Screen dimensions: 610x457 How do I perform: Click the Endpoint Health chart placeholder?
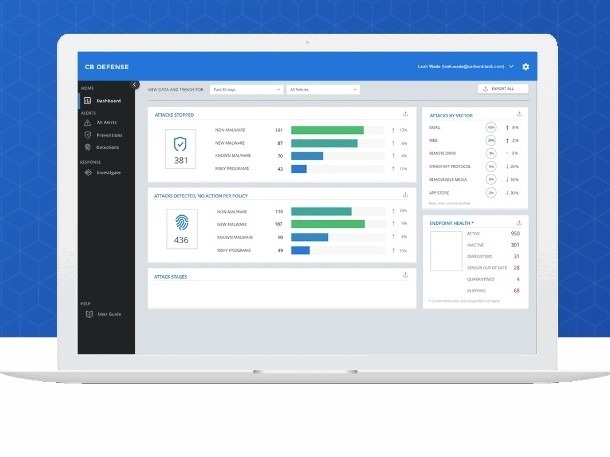[446, 251]
